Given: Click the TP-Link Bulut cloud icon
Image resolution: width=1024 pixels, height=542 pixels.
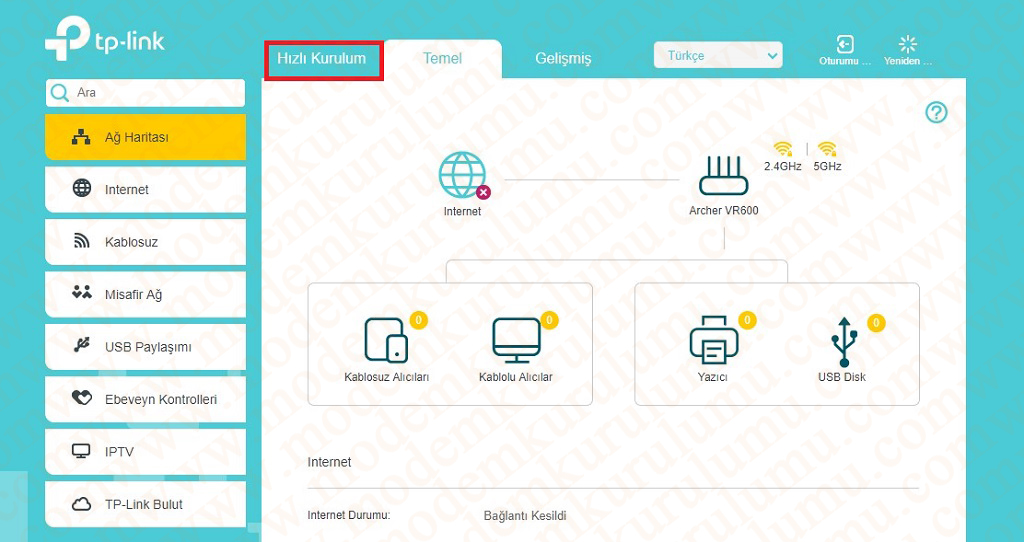Looking at the screenshot, I should [x=82, y=503].
